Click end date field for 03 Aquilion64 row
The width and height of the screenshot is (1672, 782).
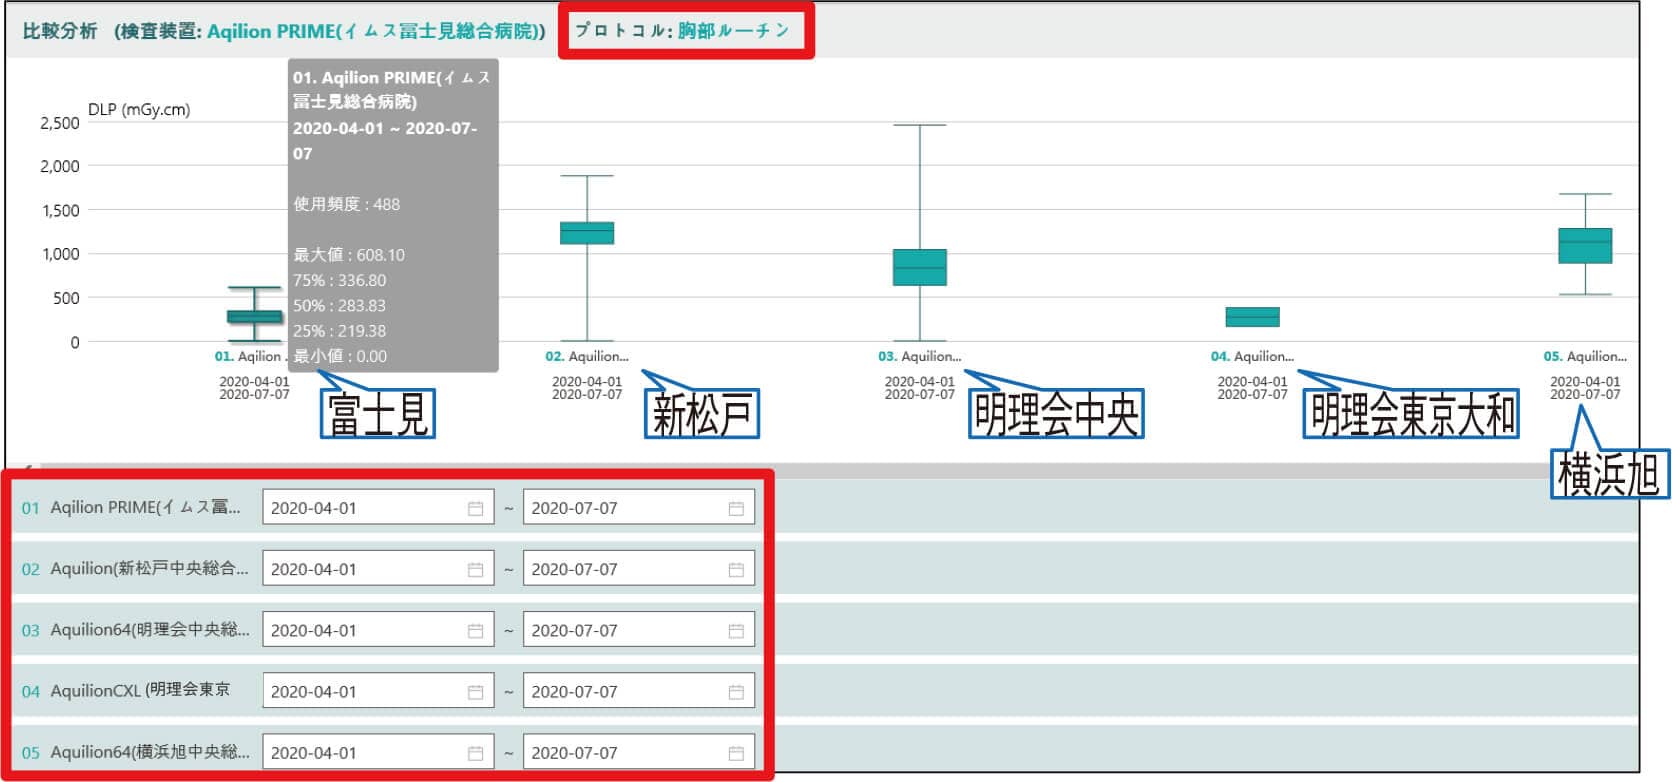coord(639,630)
